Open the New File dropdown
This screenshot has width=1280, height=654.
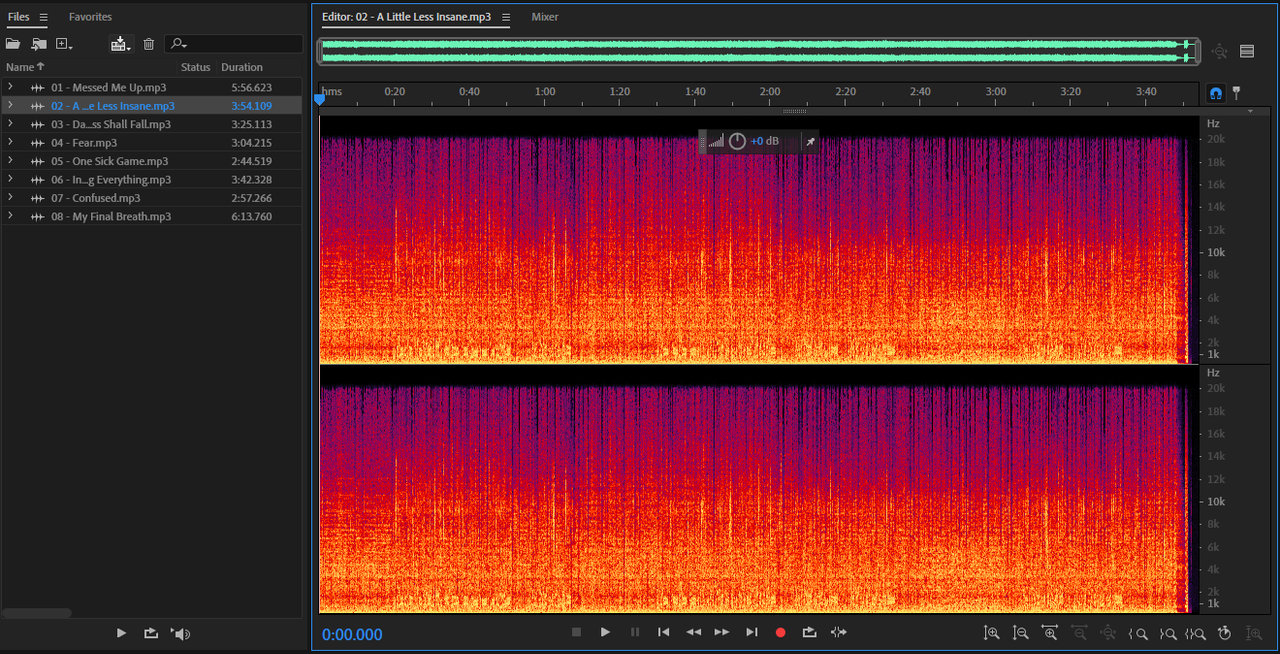[x=64, y=44]
